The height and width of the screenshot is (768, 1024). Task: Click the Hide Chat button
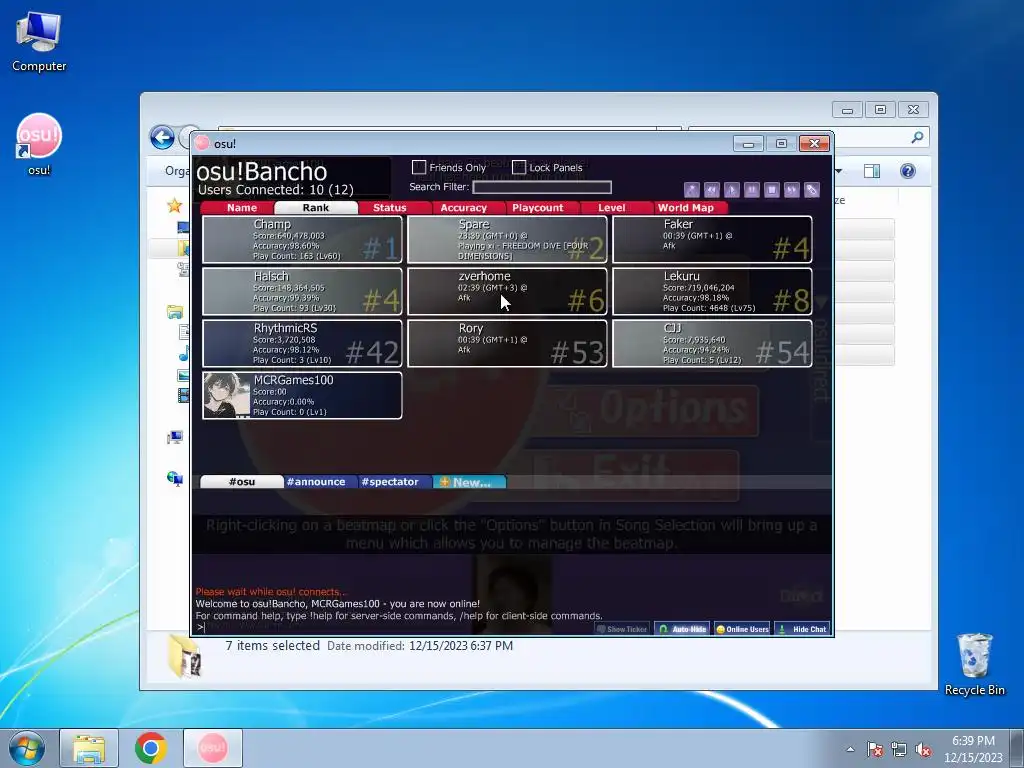803,629
